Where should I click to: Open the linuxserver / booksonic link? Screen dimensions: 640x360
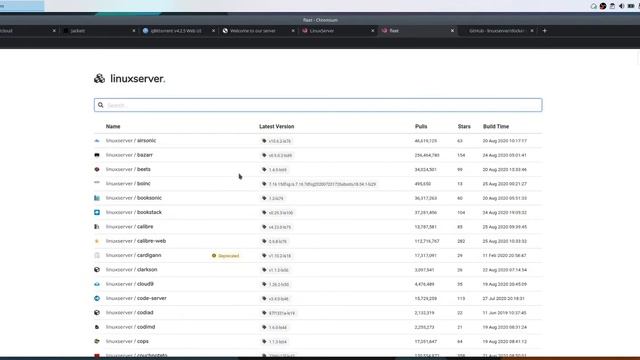click(x=134, y=198)
